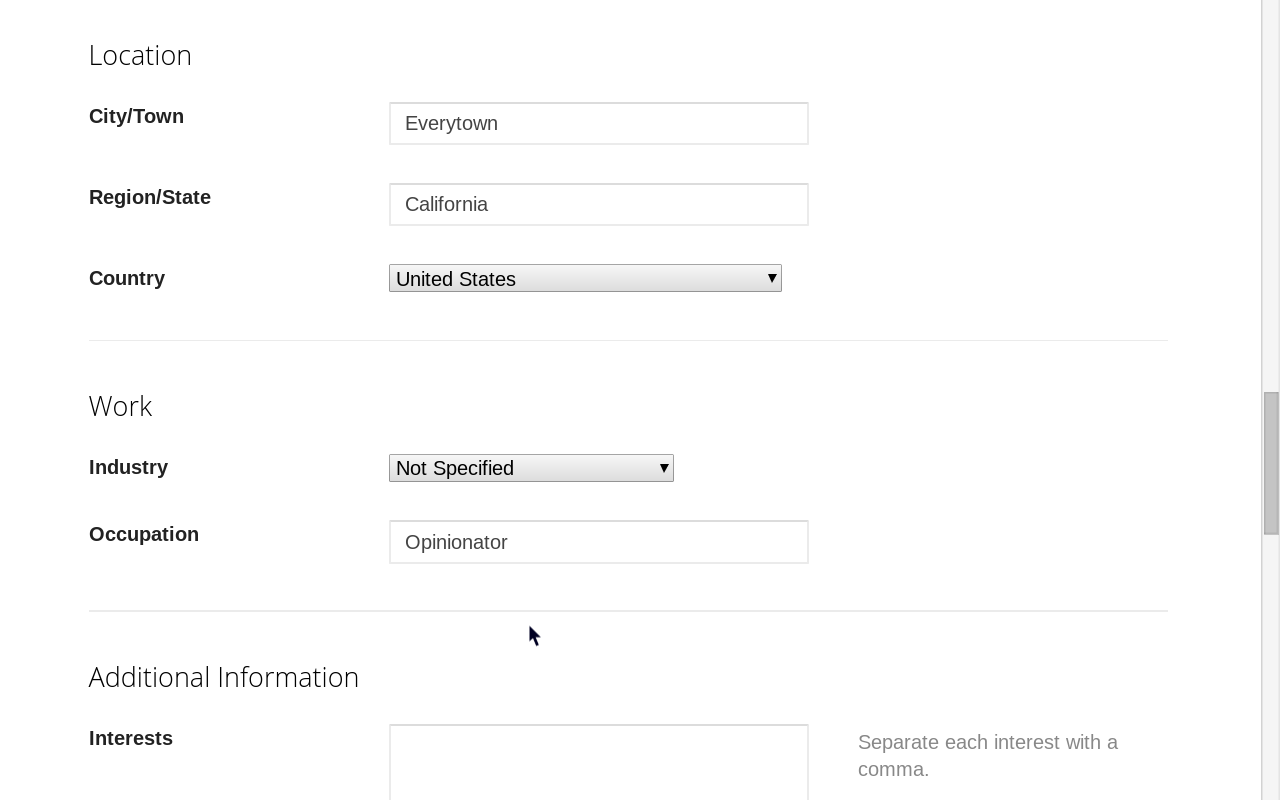Select the text California in Region/State

click(x=446, y=204)
